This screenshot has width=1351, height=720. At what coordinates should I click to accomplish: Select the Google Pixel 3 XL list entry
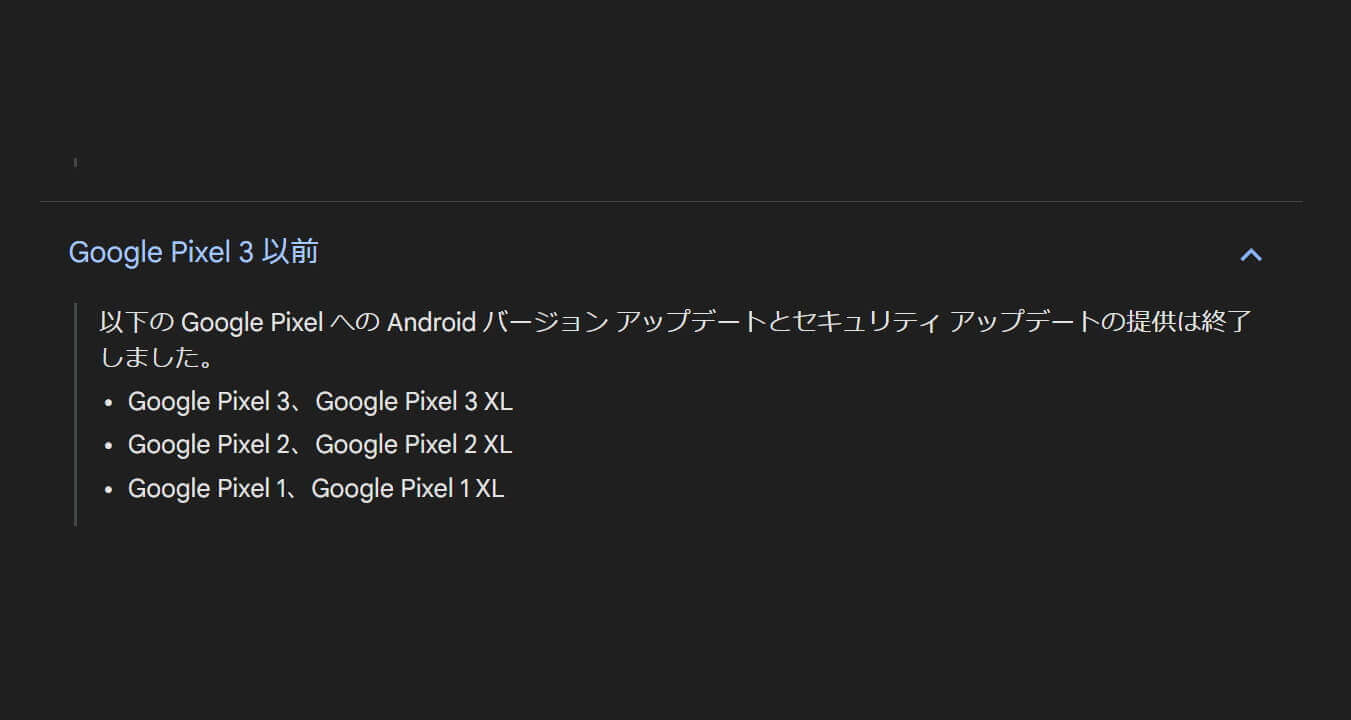(415, 401)
